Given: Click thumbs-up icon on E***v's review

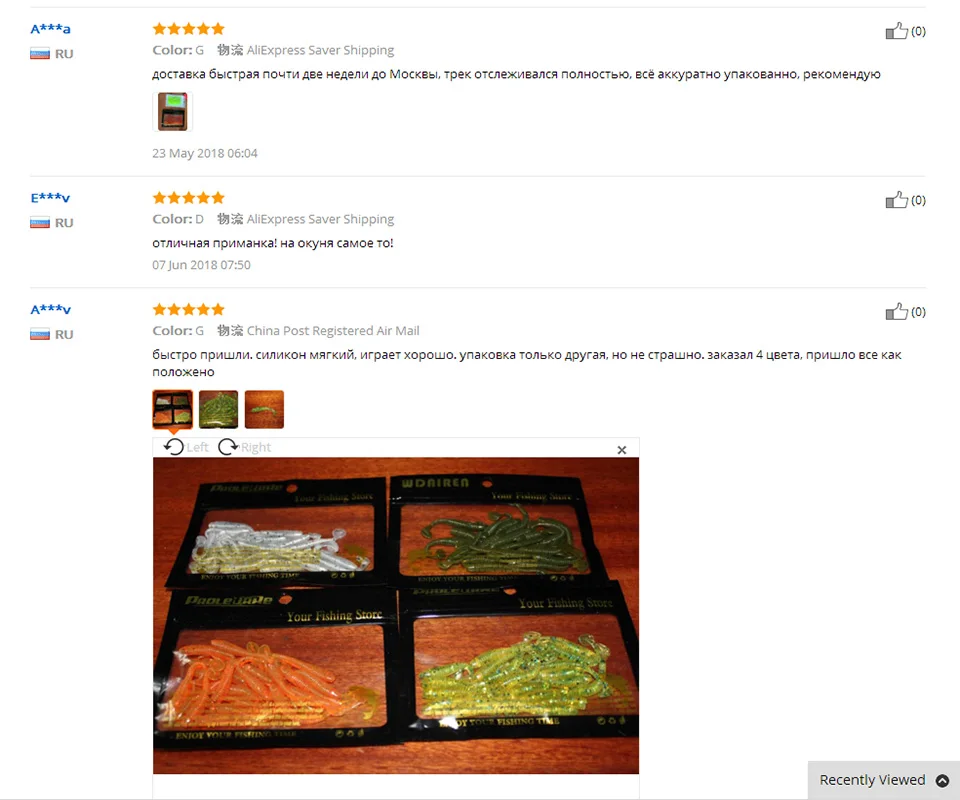Looking at the screenshot, I should coord(896,200).
